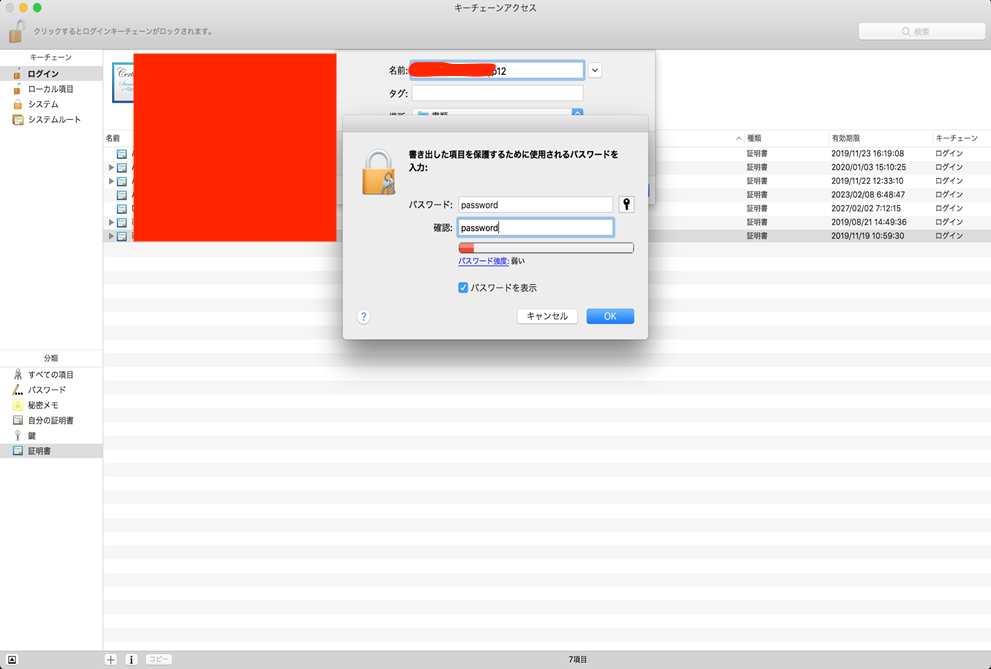Show the すべての項目 category
The height and width of the screenshot is (669, 991).
click(x=51, y=375)
